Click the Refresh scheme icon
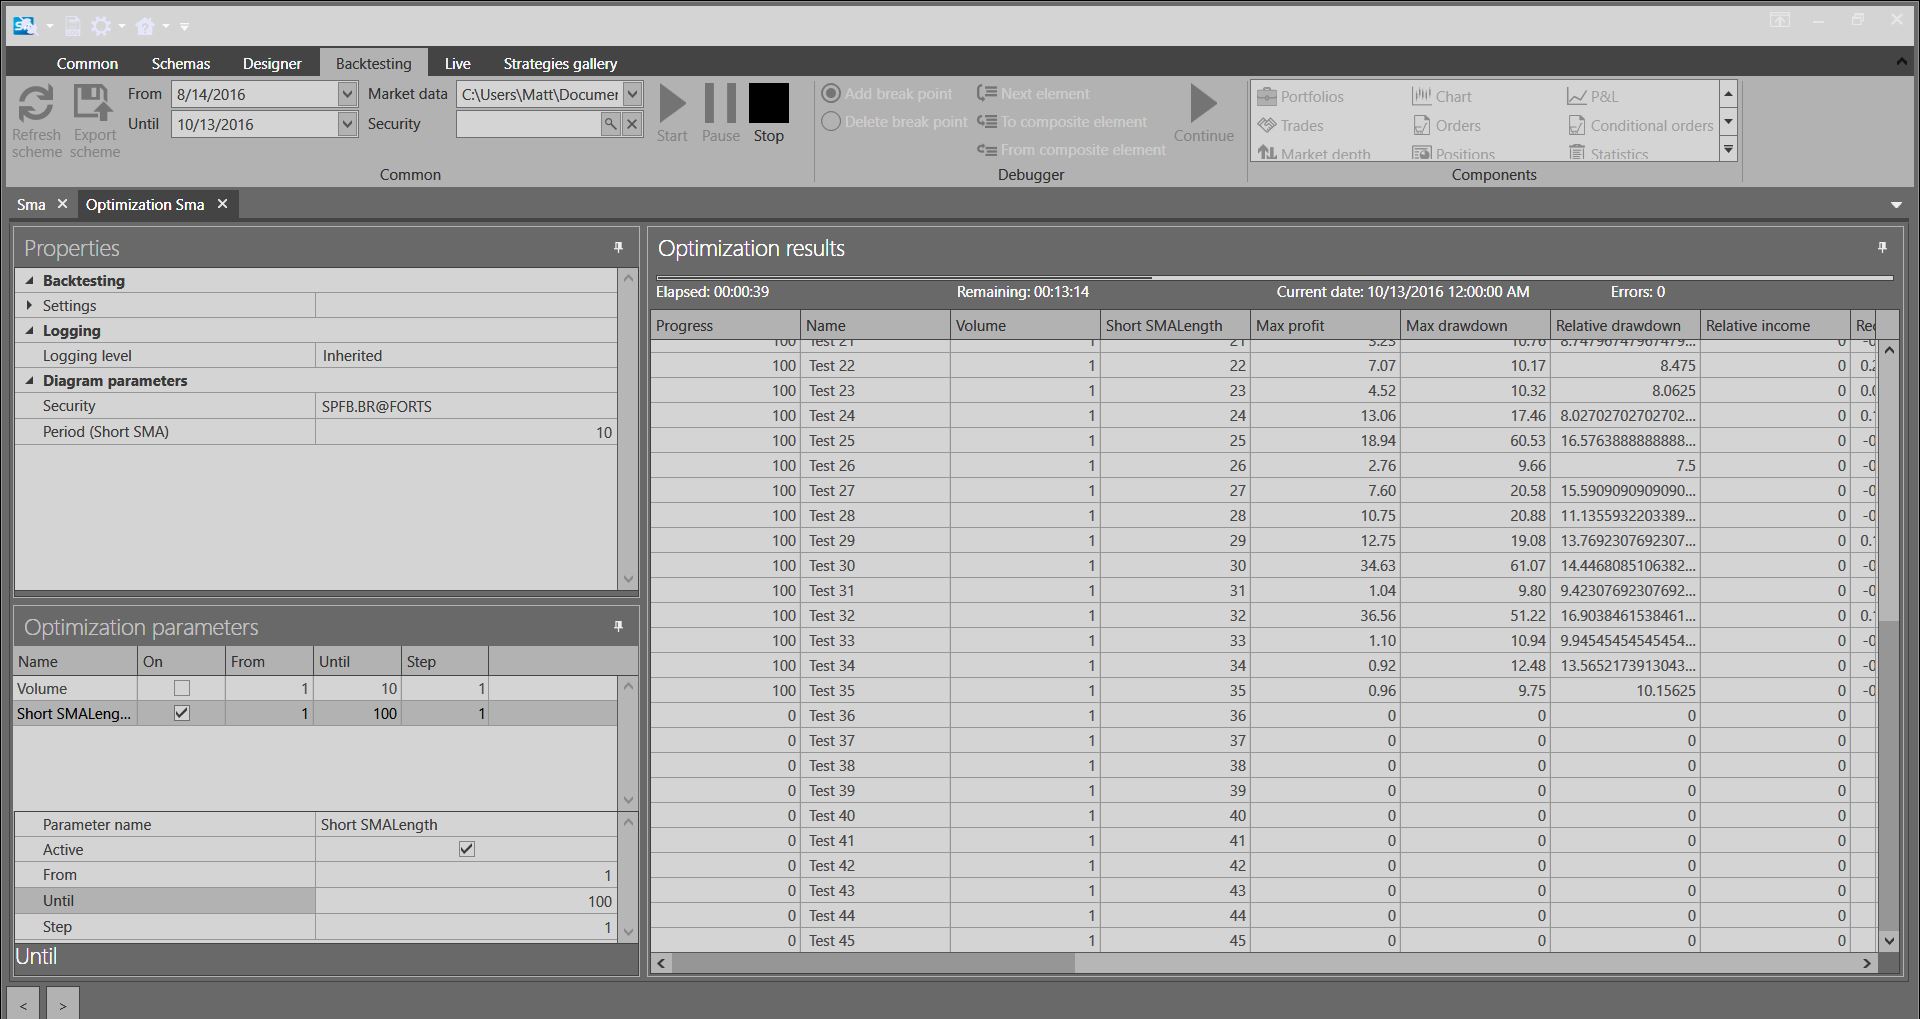 point(36,104)
